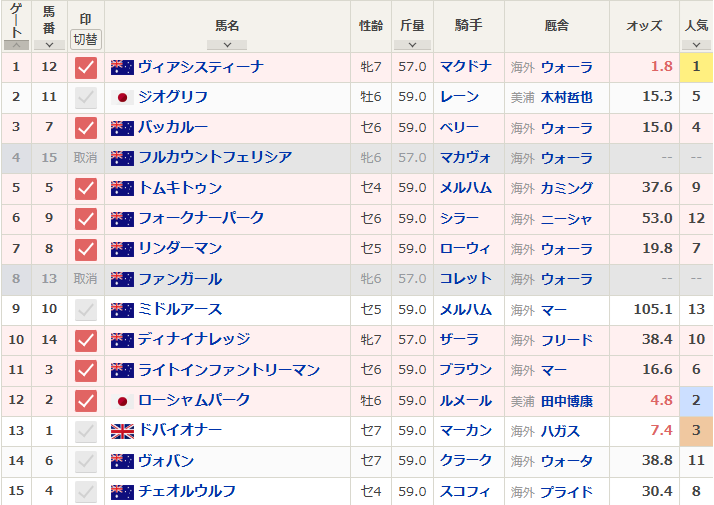The height and width of the screenshot is (505, 714).
Task: Click the yellow first-favorite popularity cell
Action: click(696, 67)
